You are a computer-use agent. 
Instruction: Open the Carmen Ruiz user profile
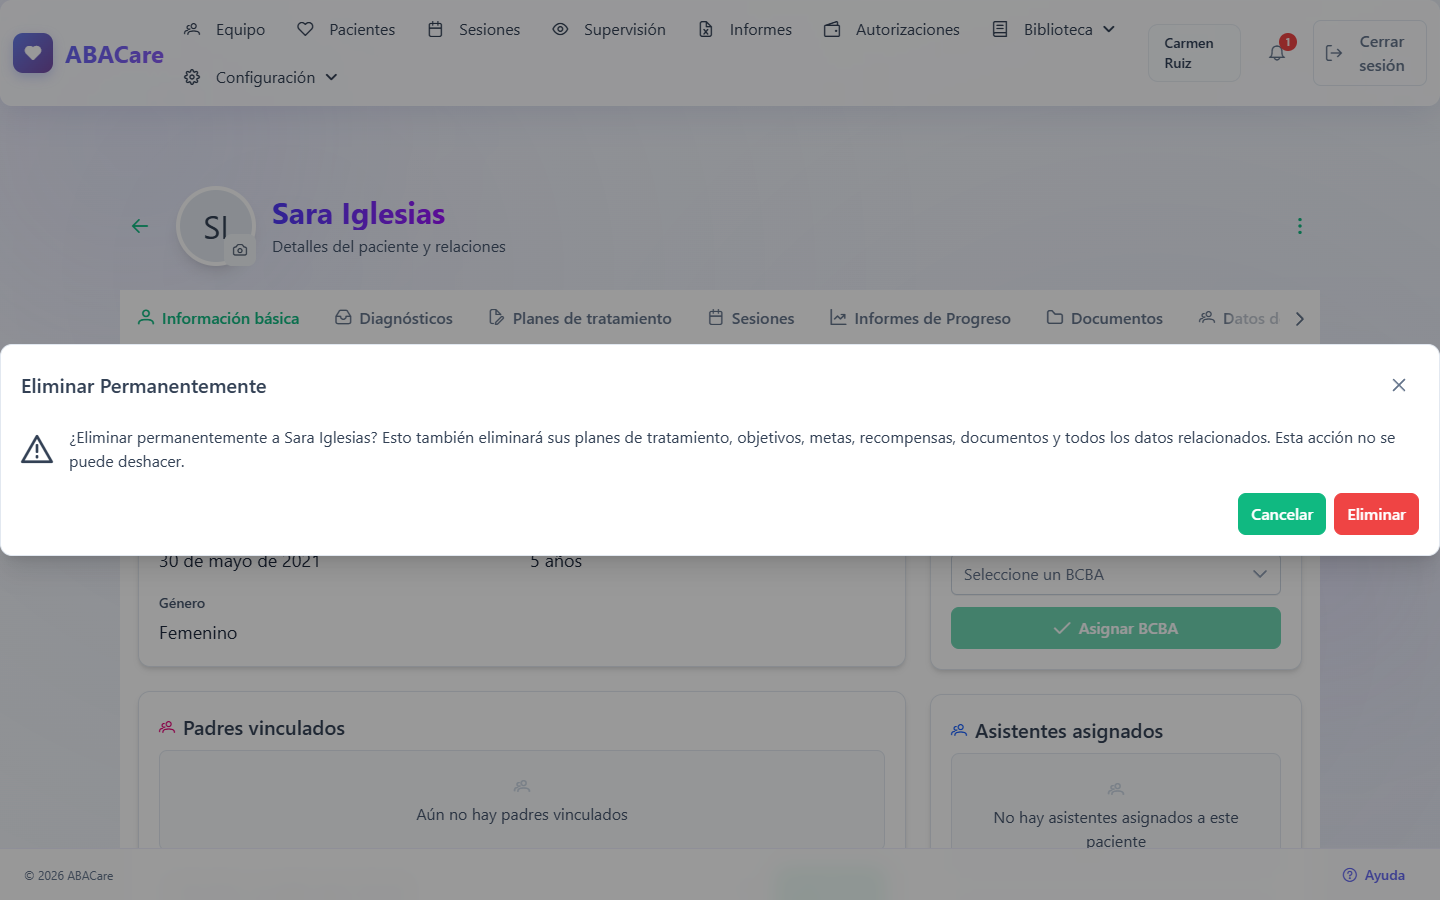[1194, 53]
